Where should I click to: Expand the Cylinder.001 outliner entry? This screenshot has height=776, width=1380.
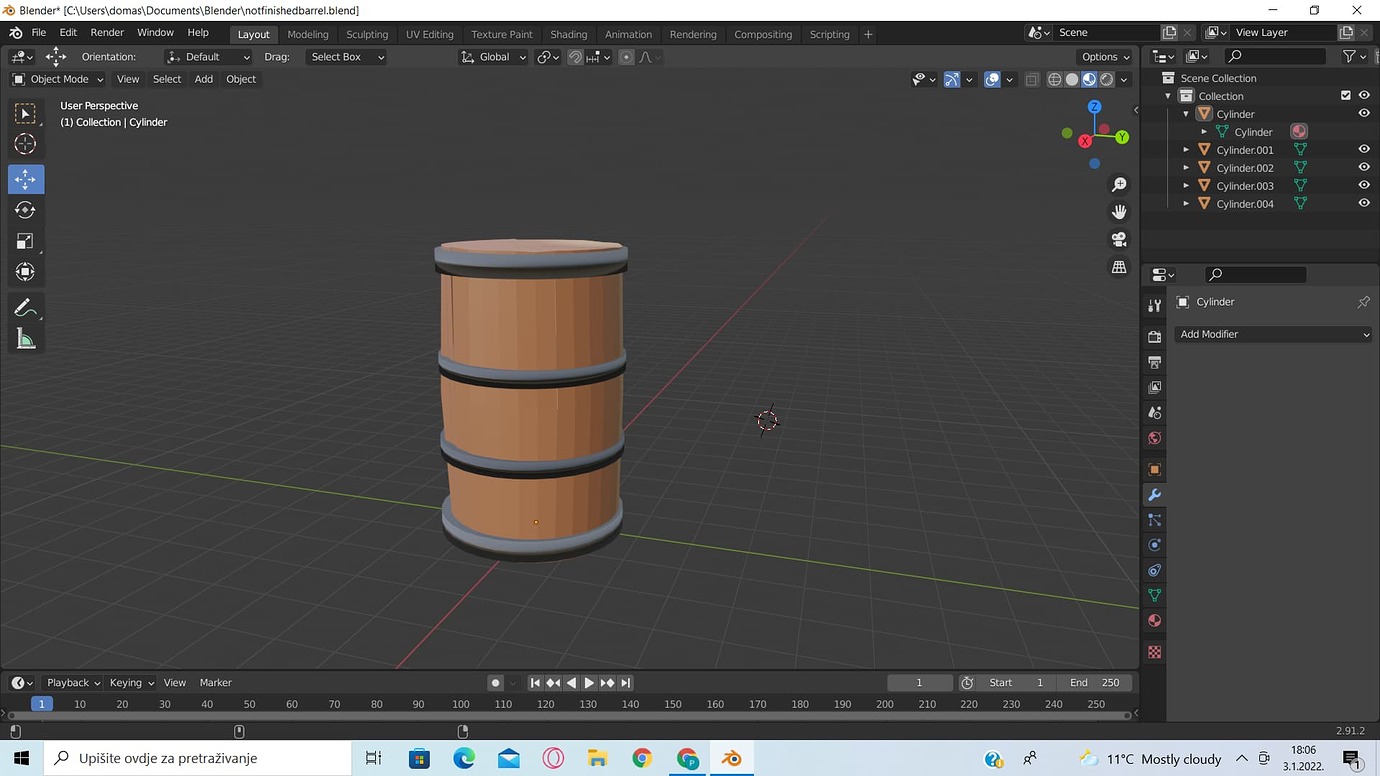pyautogui.click(x=1186, y=148)
